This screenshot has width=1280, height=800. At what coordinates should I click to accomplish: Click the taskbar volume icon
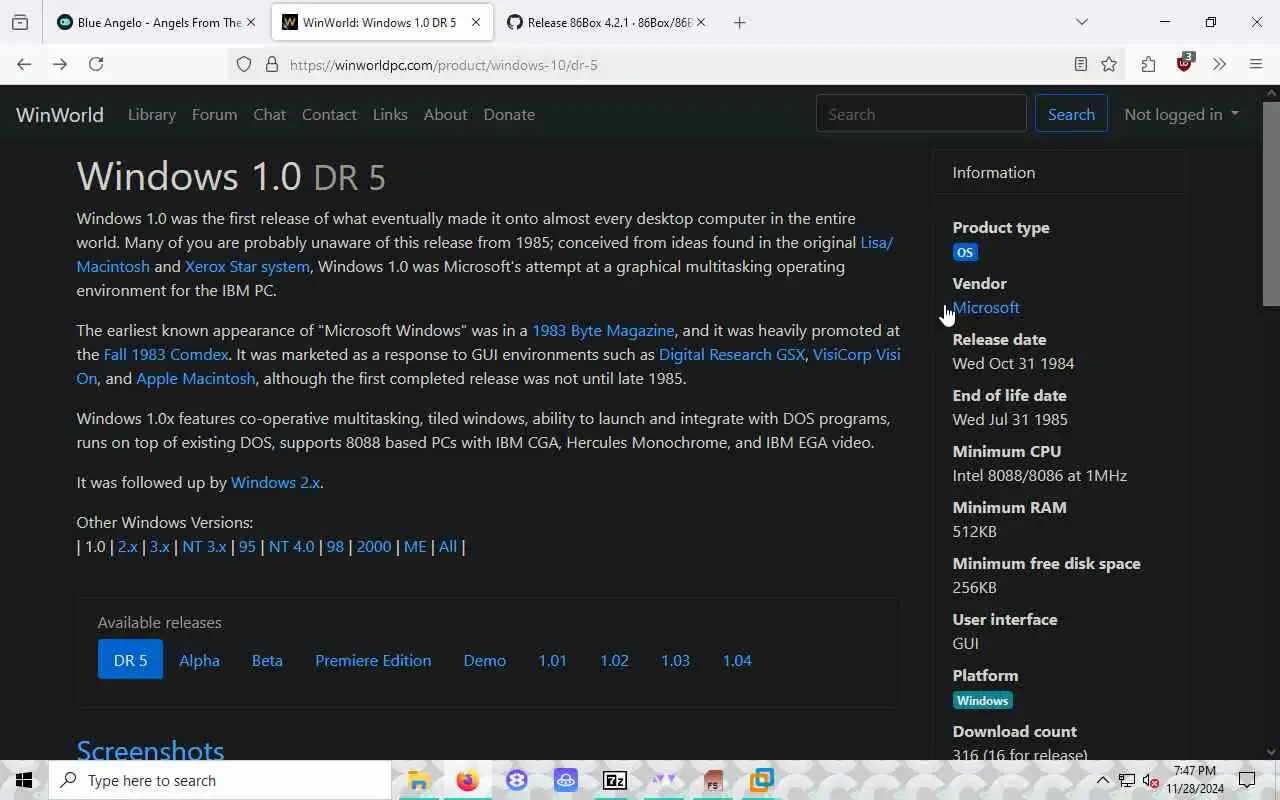click(1150, 780)
